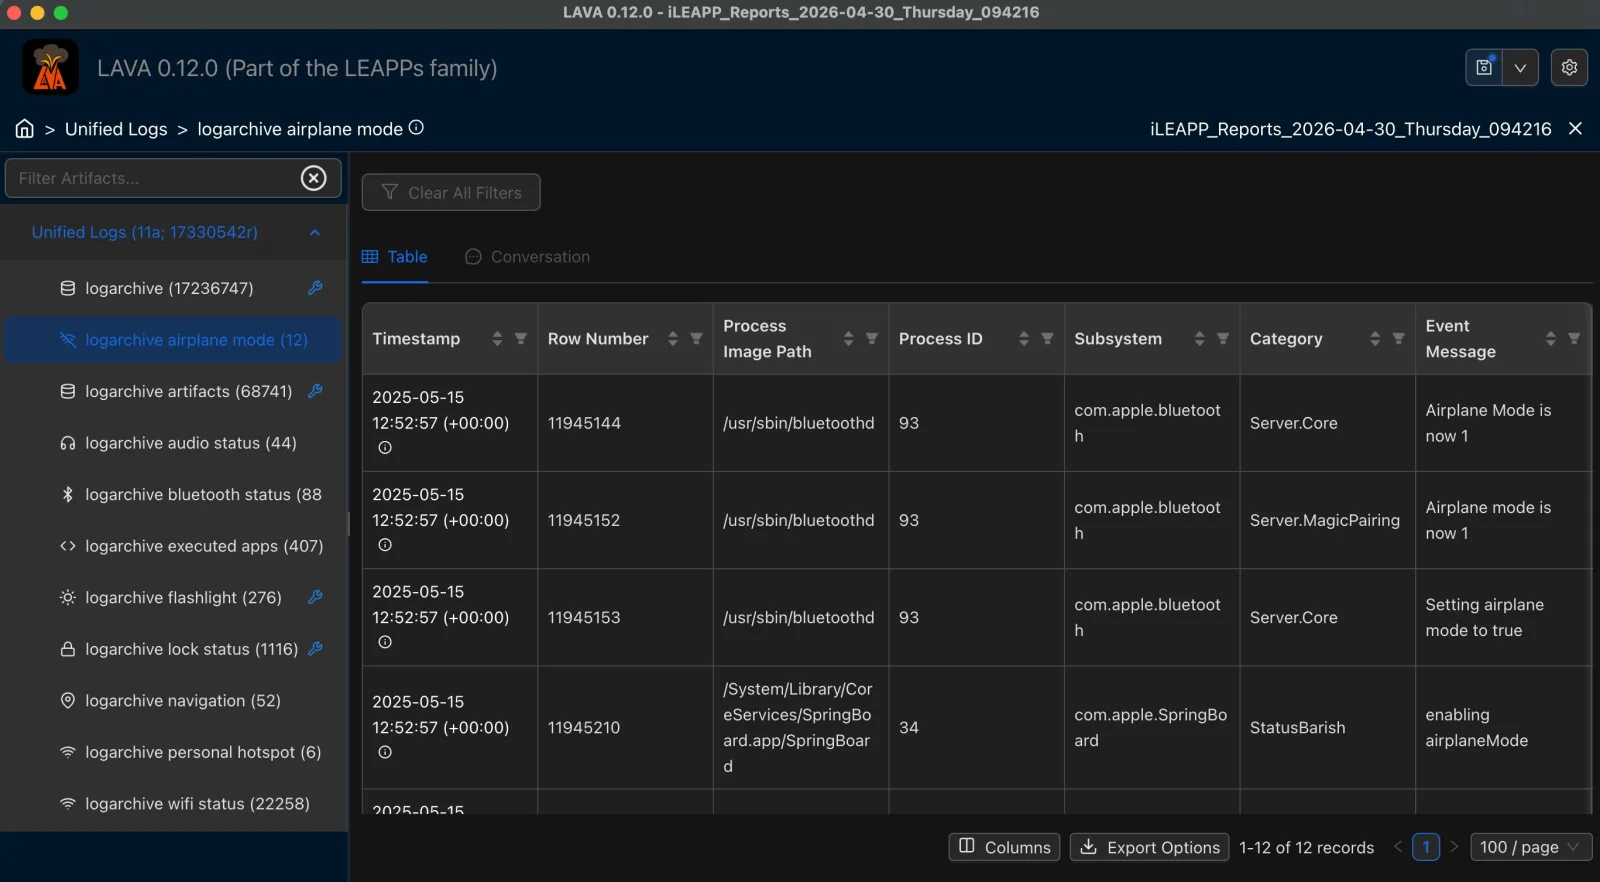Select logarchive airplane mode (12) item
Image resolution: width=1600 pixels, height=882 pixels.
(x=173, y=340)
